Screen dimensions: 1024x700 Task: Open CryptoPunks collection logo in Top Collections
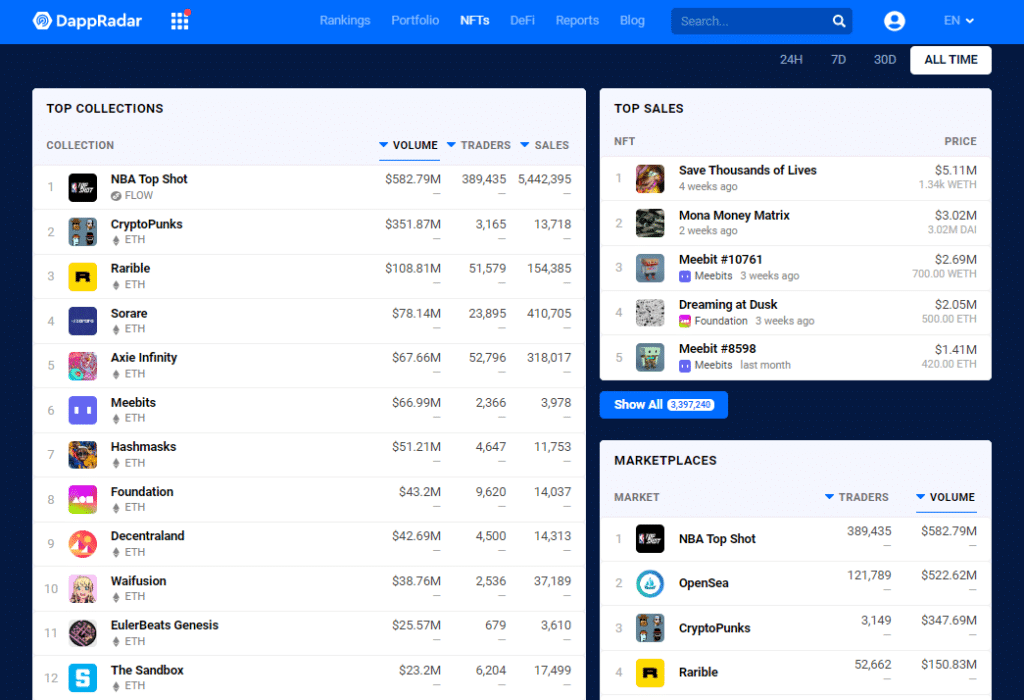(x=83, y=232)
